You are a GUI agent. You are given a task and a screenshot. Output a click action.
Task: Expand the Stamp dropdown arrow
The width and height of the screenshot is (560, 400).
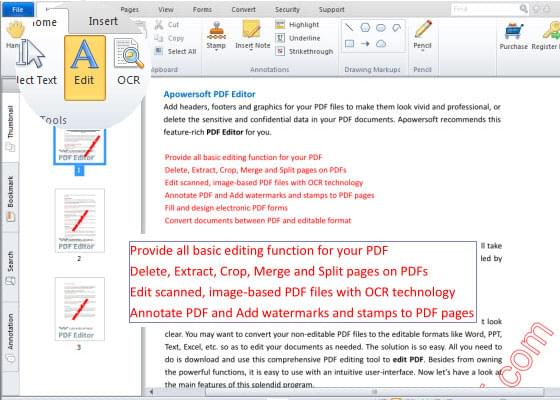[x=216, y=51]
